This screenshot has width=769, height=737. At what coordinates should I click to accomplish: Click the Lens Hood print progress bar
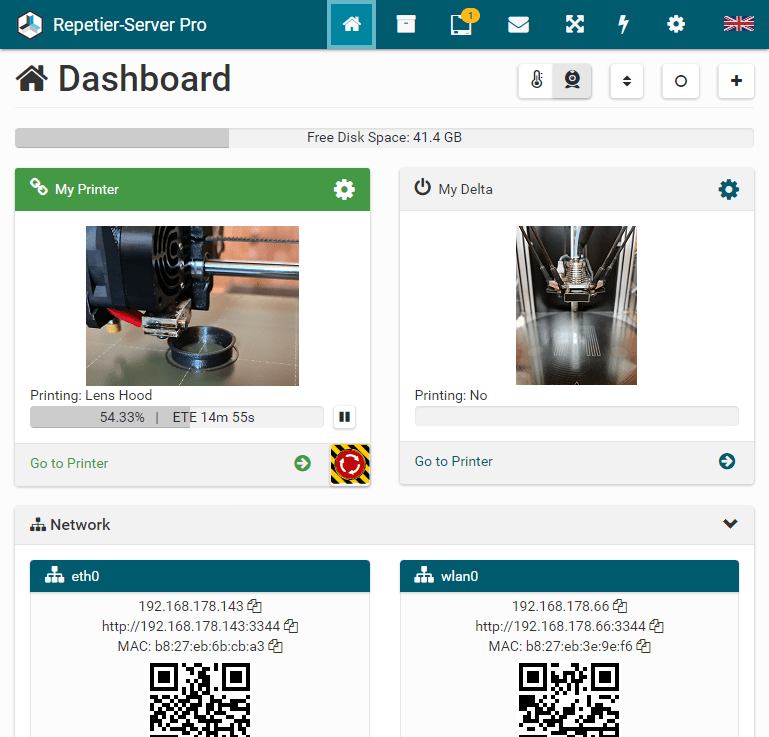point(176,417)
